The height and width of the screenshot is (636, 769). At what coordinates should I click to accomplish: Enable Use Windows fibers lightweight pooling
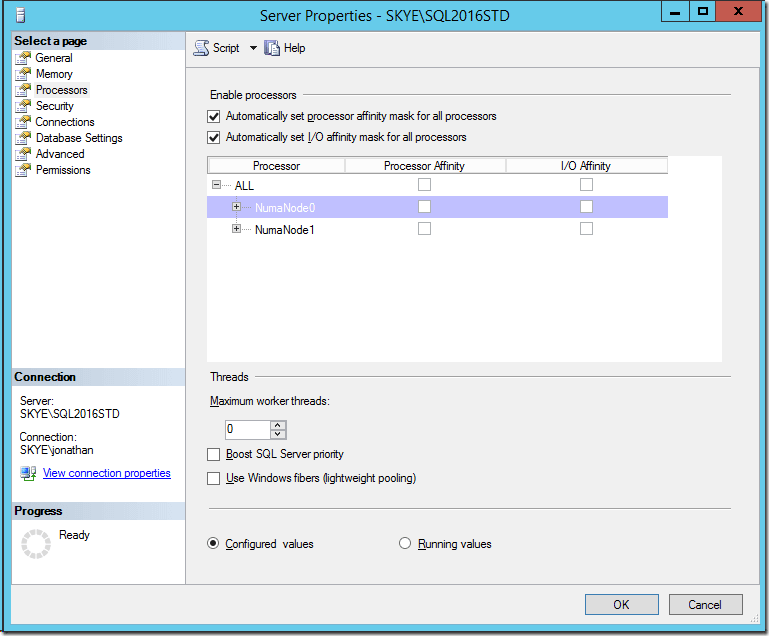click(x=213, y=478)
